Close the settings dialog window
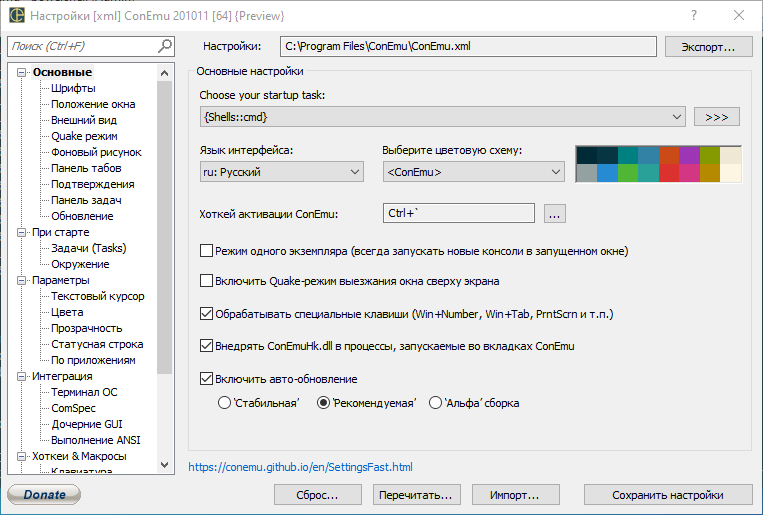Image resolution: width=763 pixels, height=515 pixels. (739, 16)
